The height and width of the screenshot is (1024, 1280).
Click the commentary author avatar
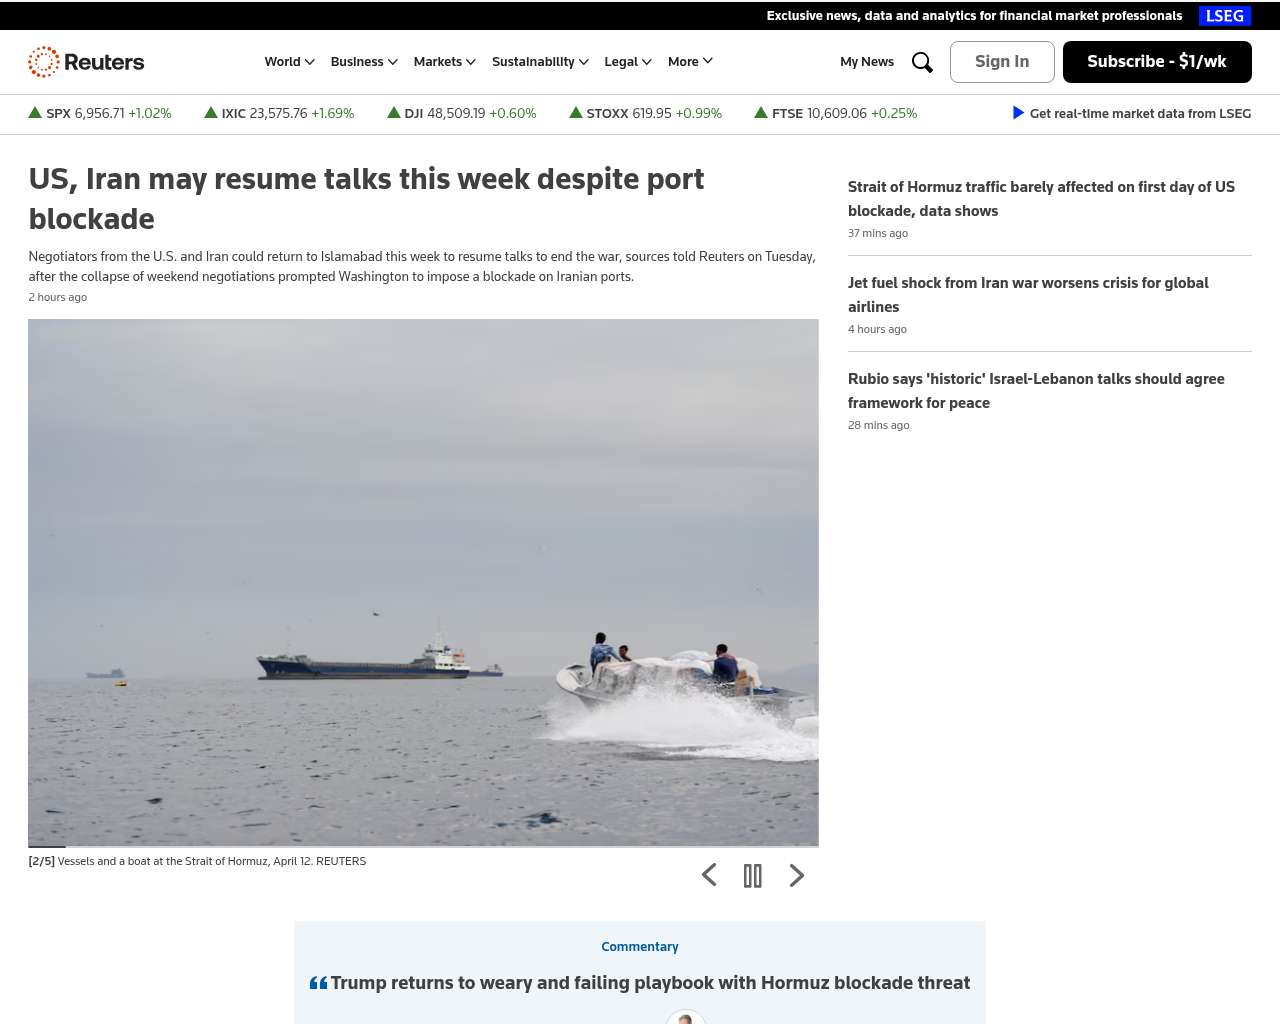(686, 1017)
